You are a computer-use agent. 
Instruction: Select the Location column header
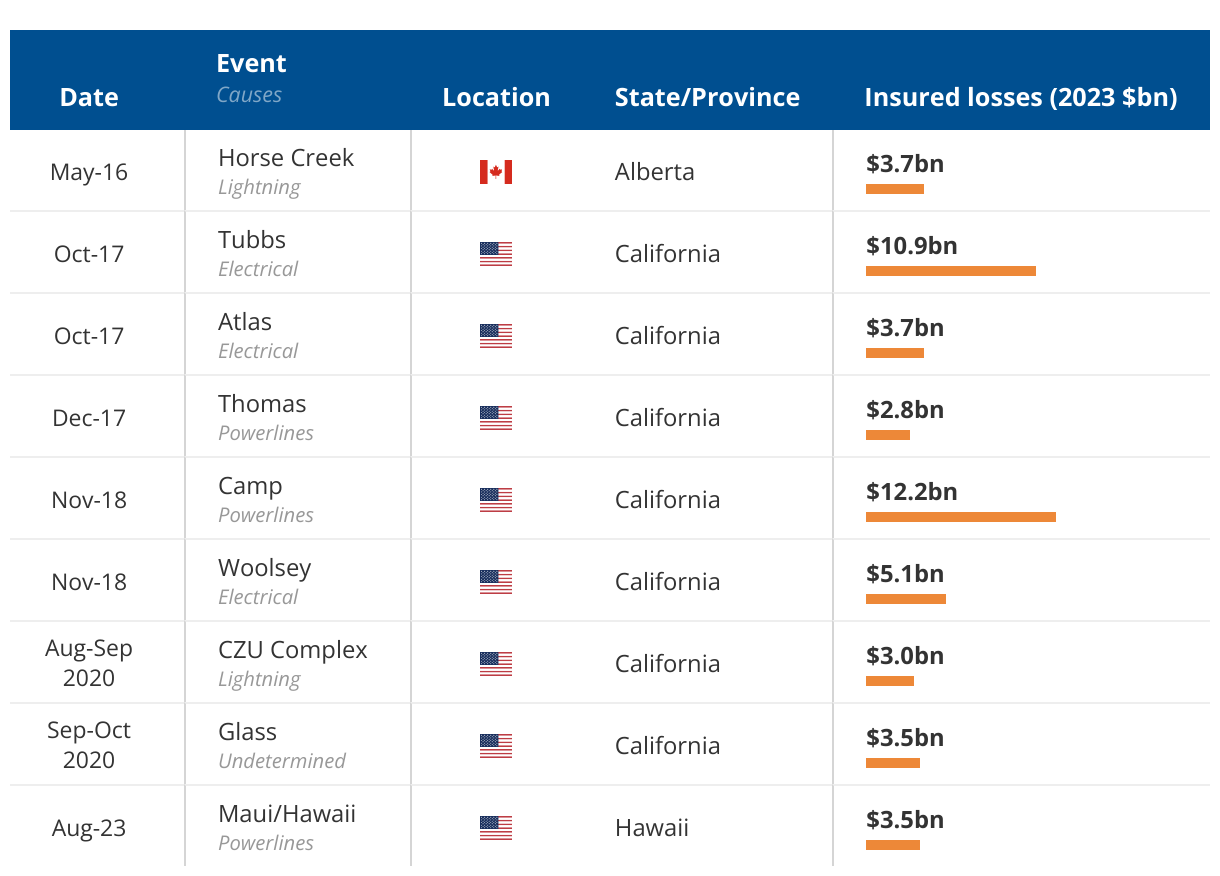pos(496,97)
